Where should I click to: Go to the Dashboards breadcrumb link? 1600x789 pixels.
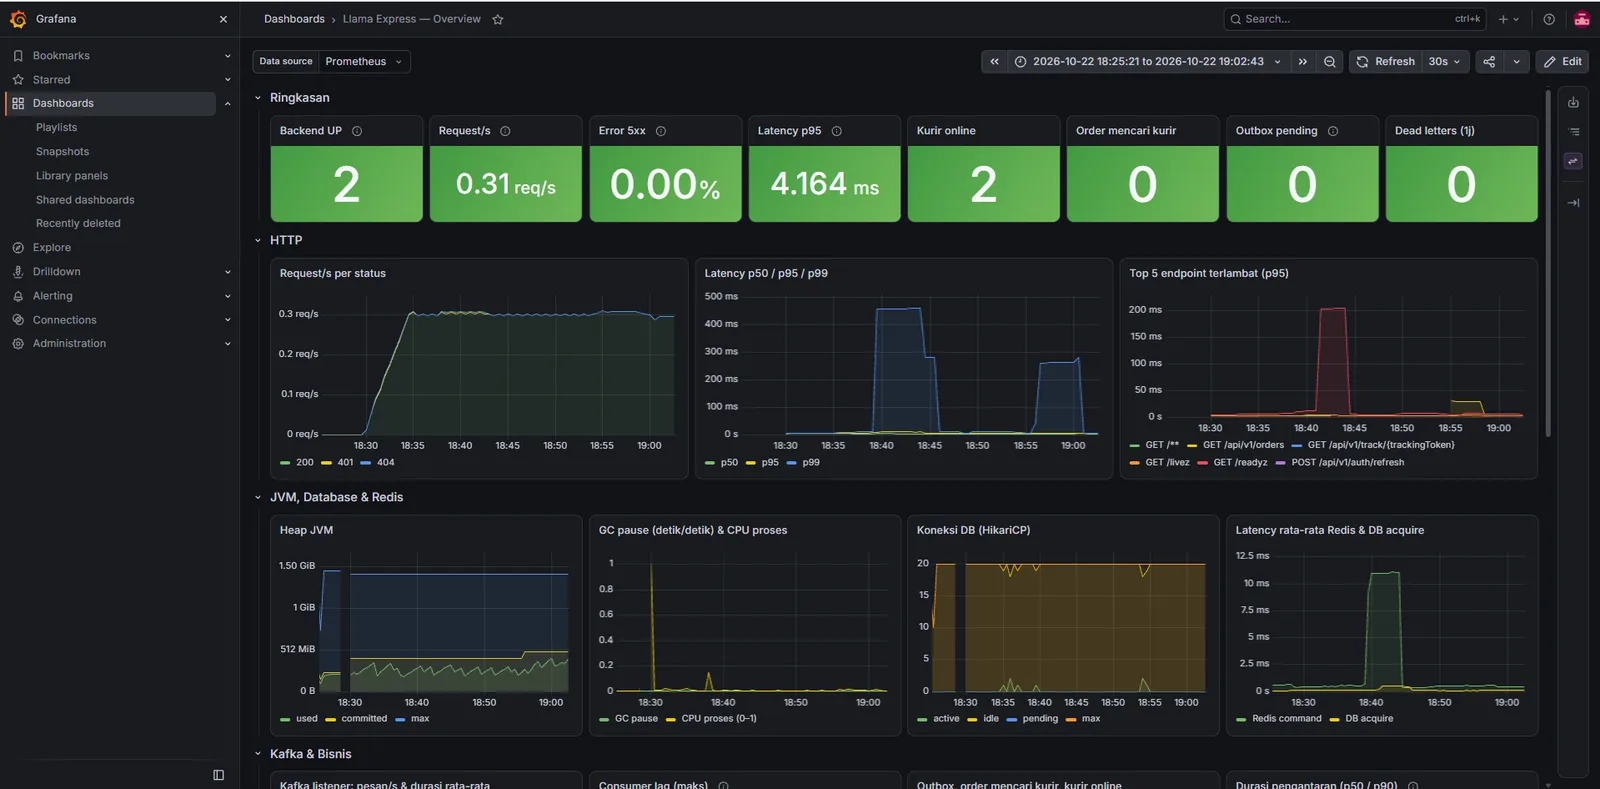click(294, 19)
